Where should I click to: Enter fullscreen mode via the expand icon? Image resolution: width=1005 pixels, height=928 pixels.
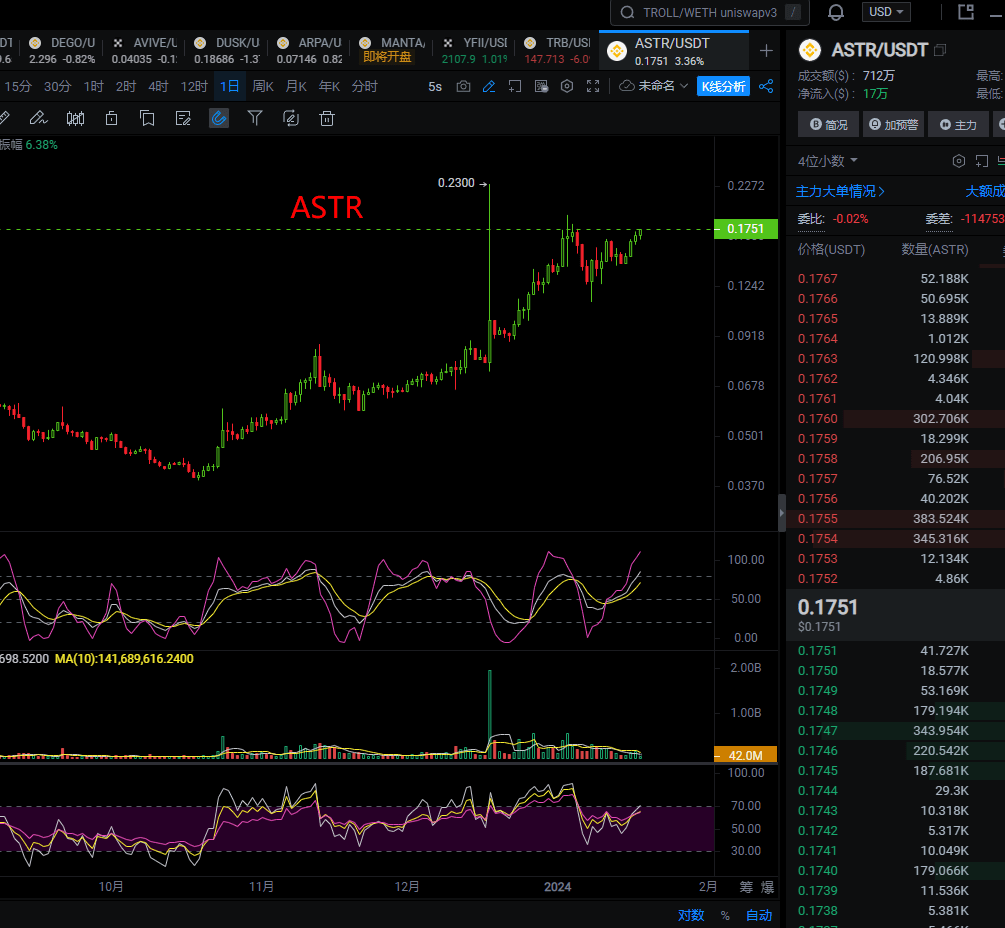[x=593, y=86]
